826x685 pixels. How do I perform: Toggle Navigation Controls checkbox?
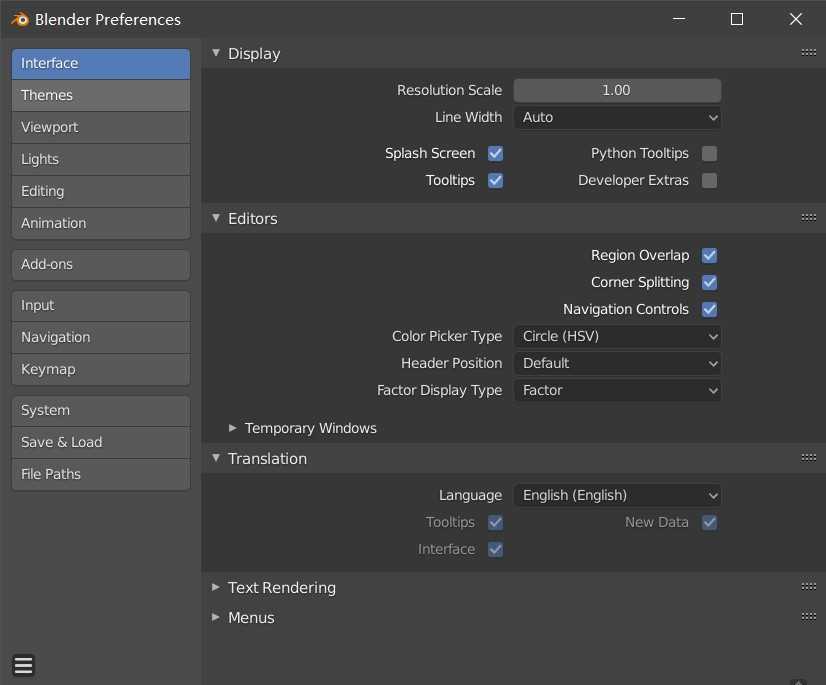pos(710,309)
